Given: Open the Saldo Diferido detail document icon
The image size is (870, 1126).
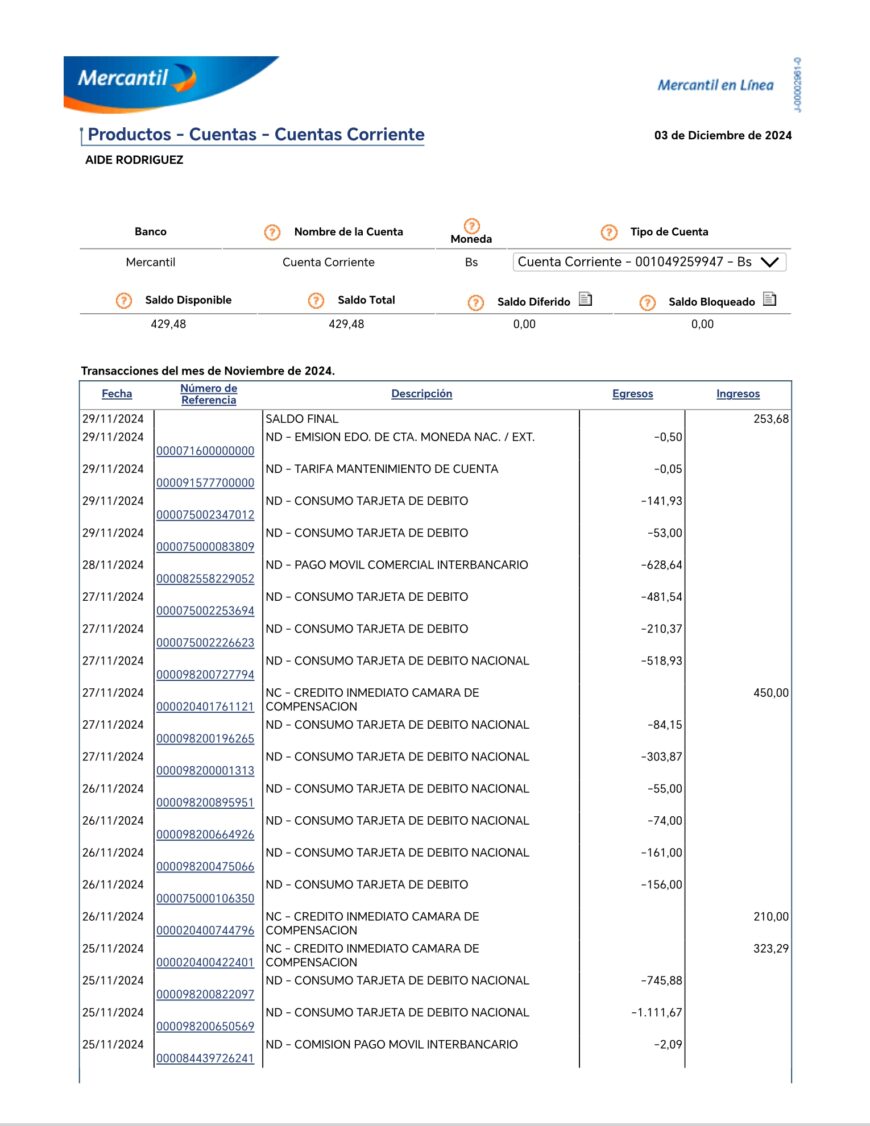Looking at the screenshot, I should [x=586, y=299].
